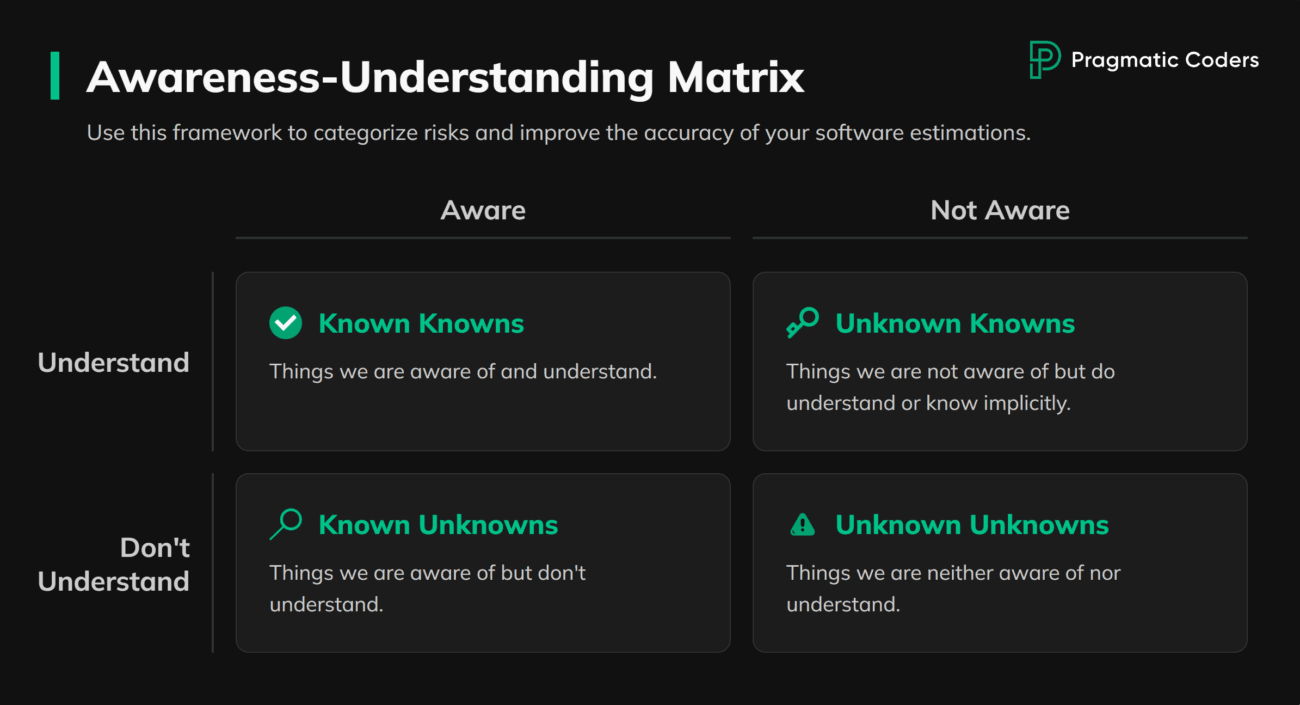Click the 'Unknown Knowns' heading text

click(x=955, y=322)
